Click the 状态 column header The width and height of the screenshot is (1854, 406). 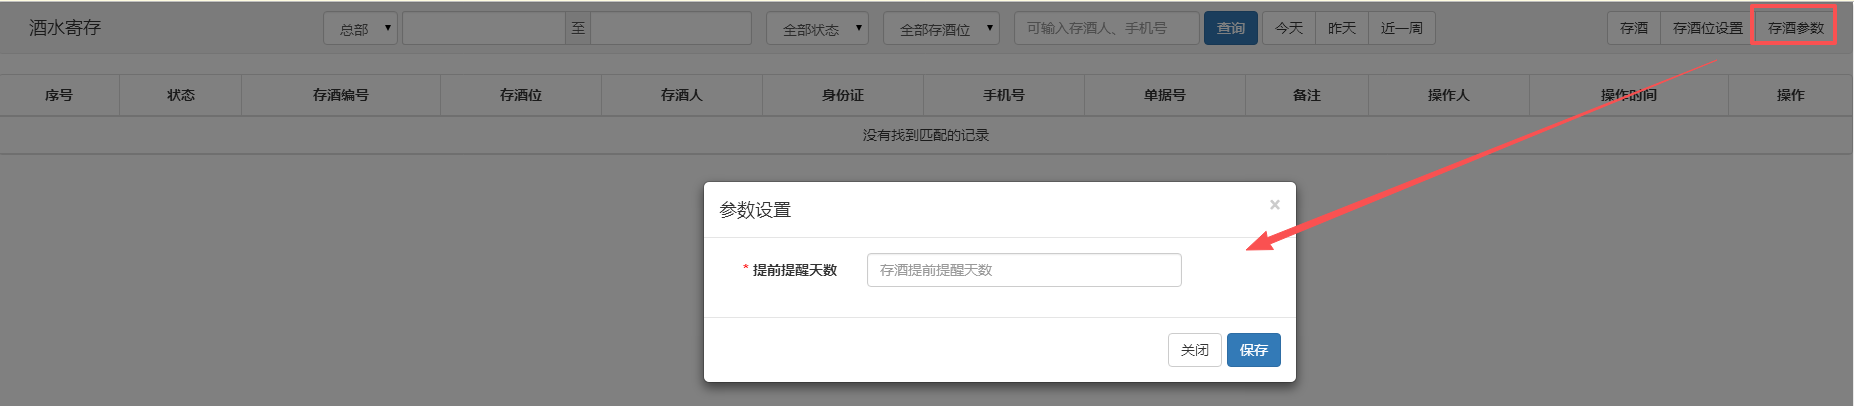click(181, 95)
